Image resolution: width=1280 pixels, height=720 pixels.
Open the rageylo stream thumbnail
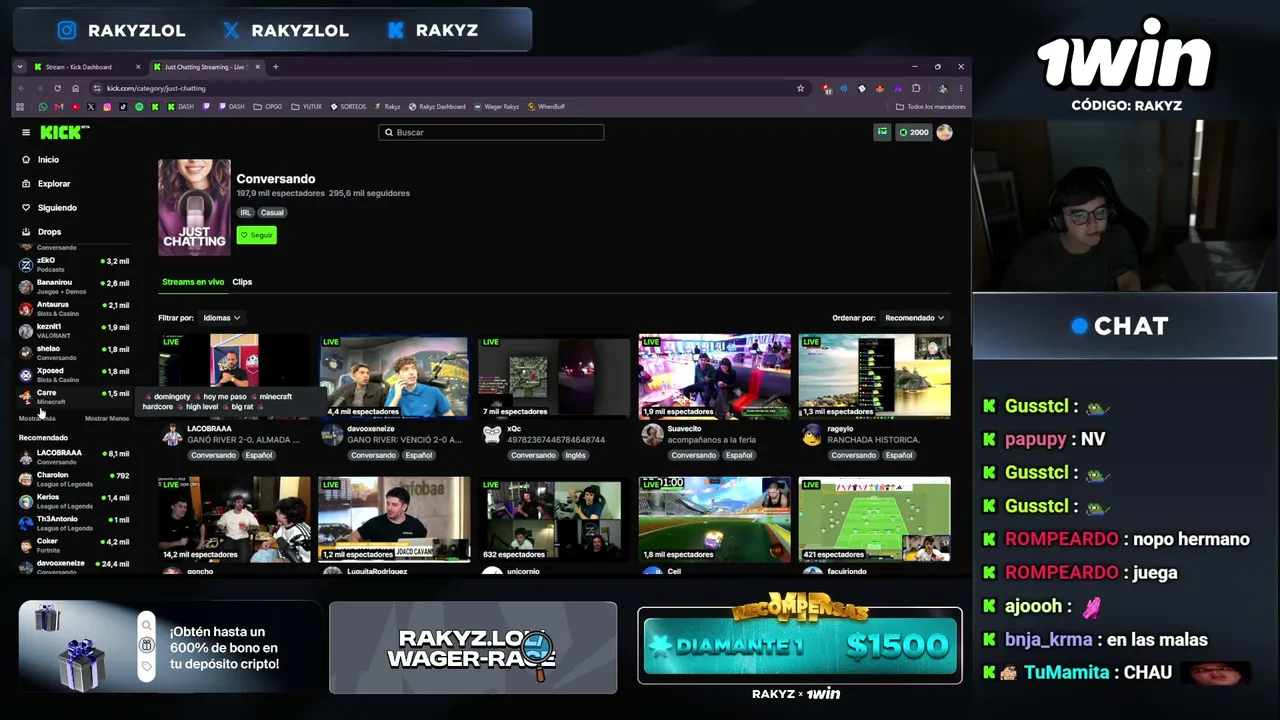(874, 376)
